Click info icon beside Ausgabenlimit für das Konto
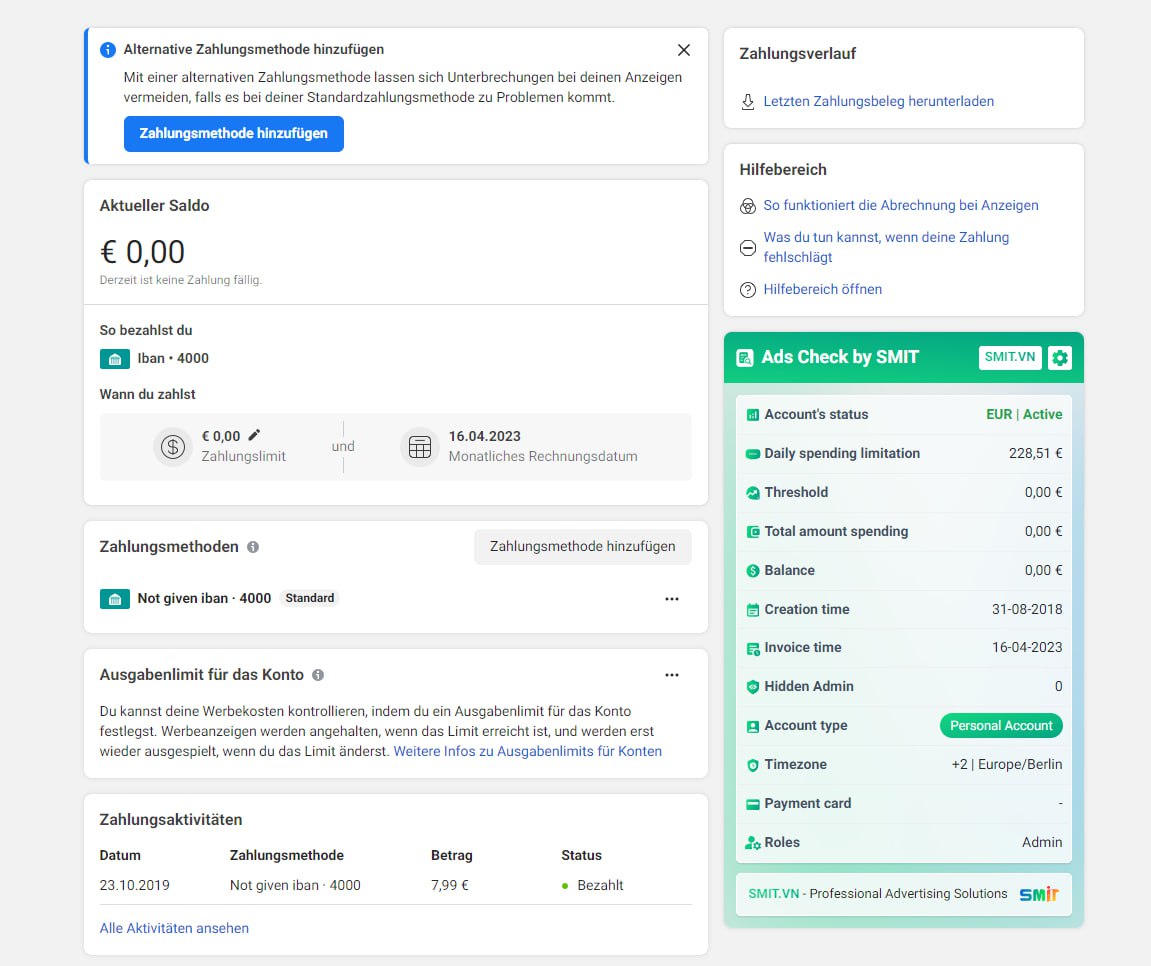The width and height of the screenshot is (1151, 966). tap(318, 675)
